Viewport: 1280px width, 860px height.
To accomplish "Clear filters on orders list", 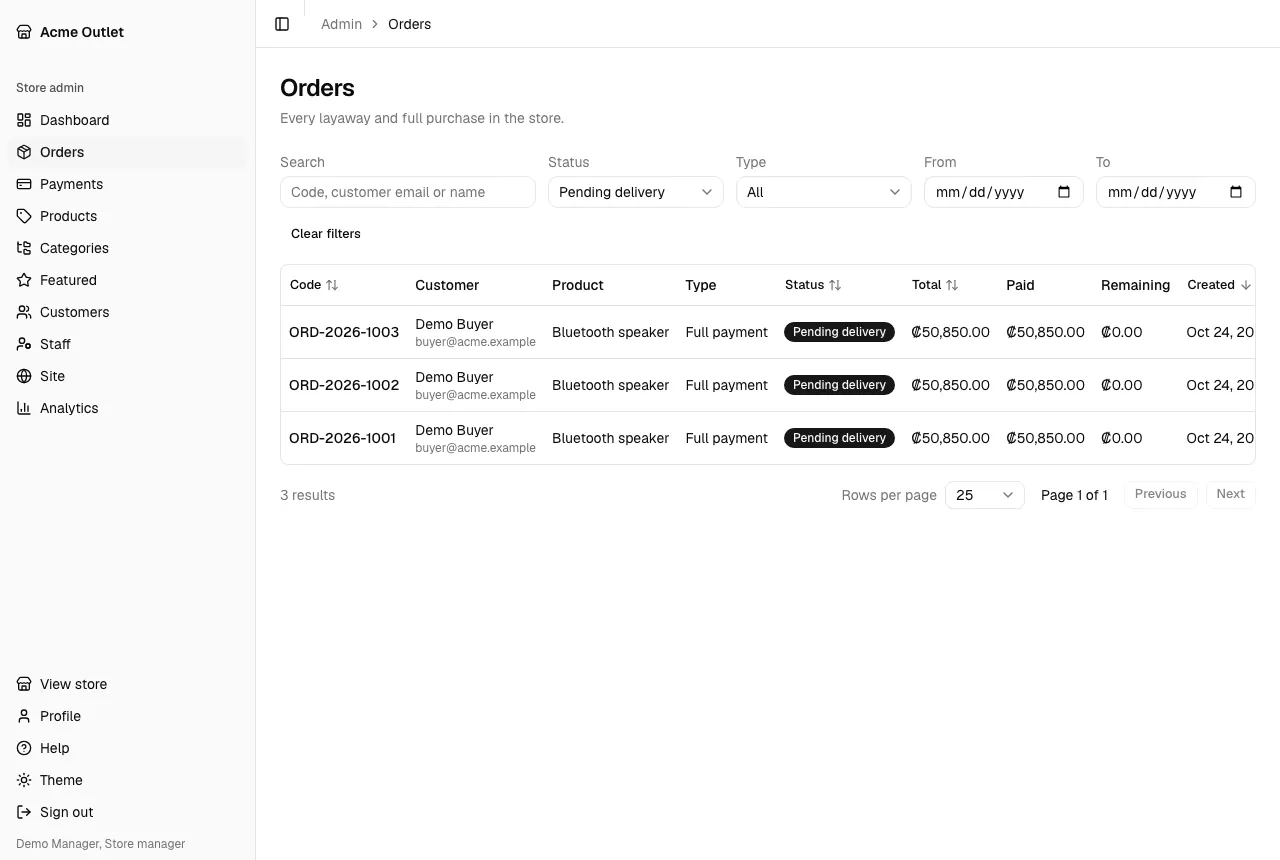I will coord(326,234).
